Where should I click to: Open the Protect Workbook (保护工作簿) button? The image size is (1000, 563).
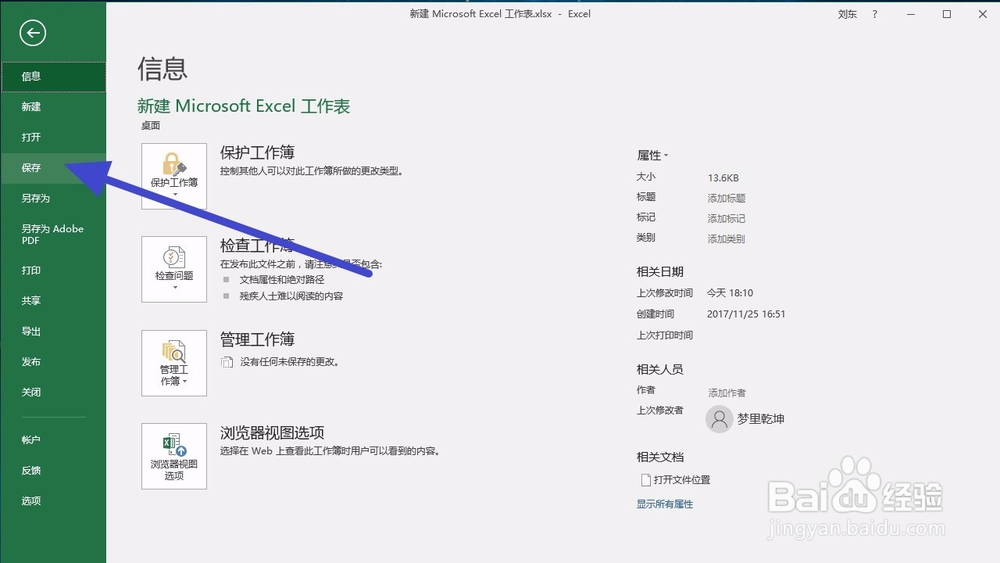(174, 176)
